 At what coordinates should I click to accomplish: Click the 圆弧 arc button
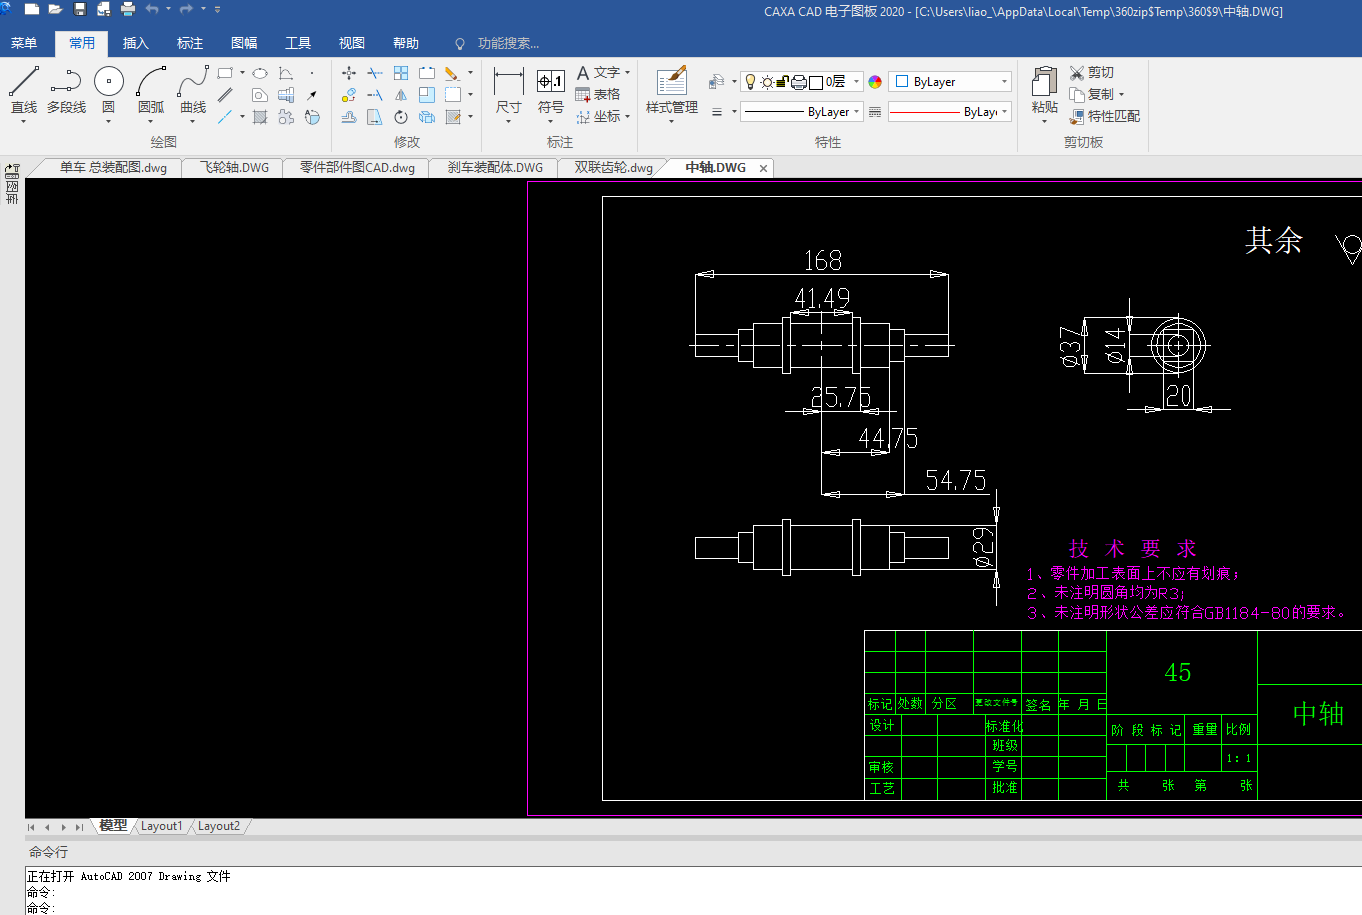151,95
